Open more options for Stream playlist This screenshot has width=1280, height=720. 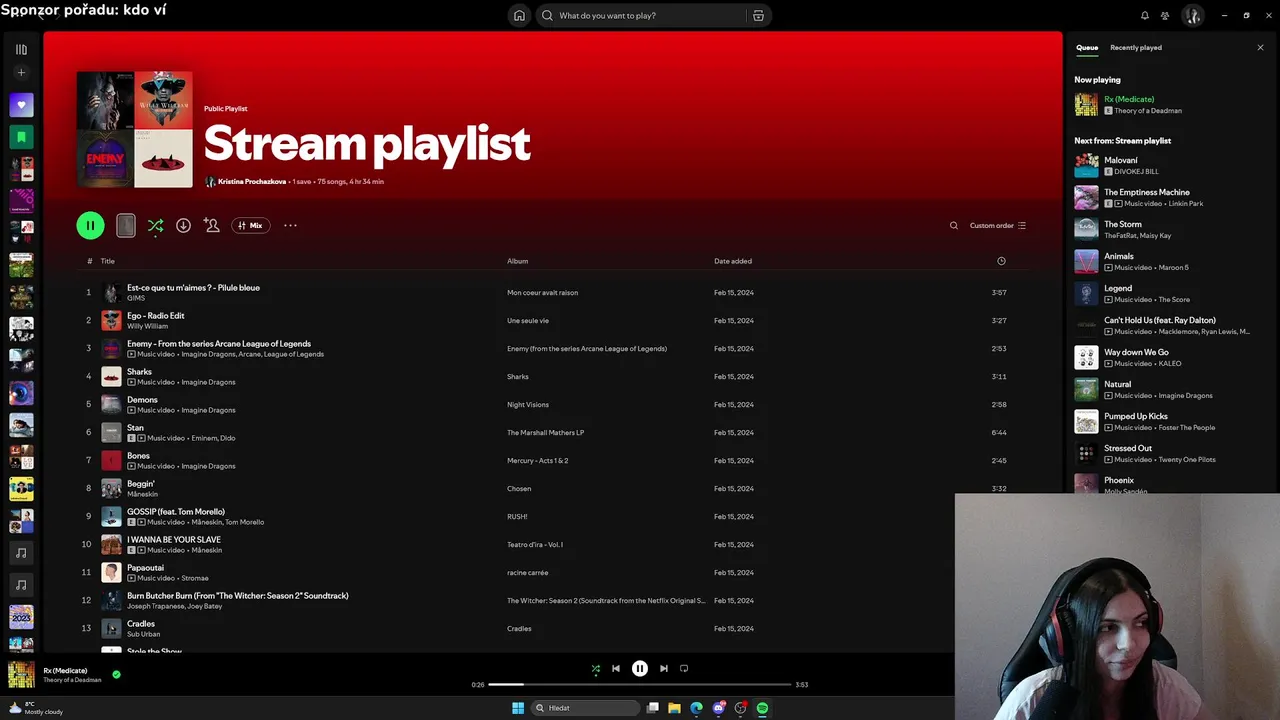290,226
